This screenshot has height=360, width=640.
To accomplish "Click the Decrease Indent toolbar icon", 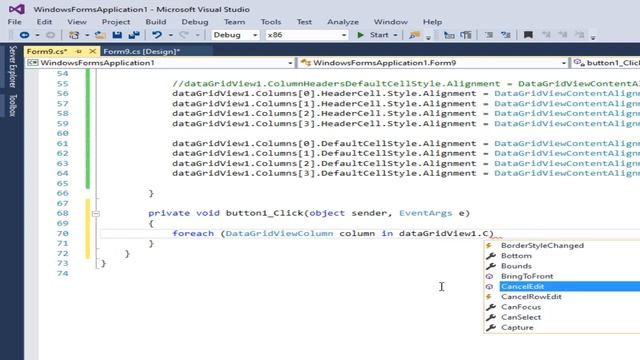I will pyautogui.click(x=449, y=35).
